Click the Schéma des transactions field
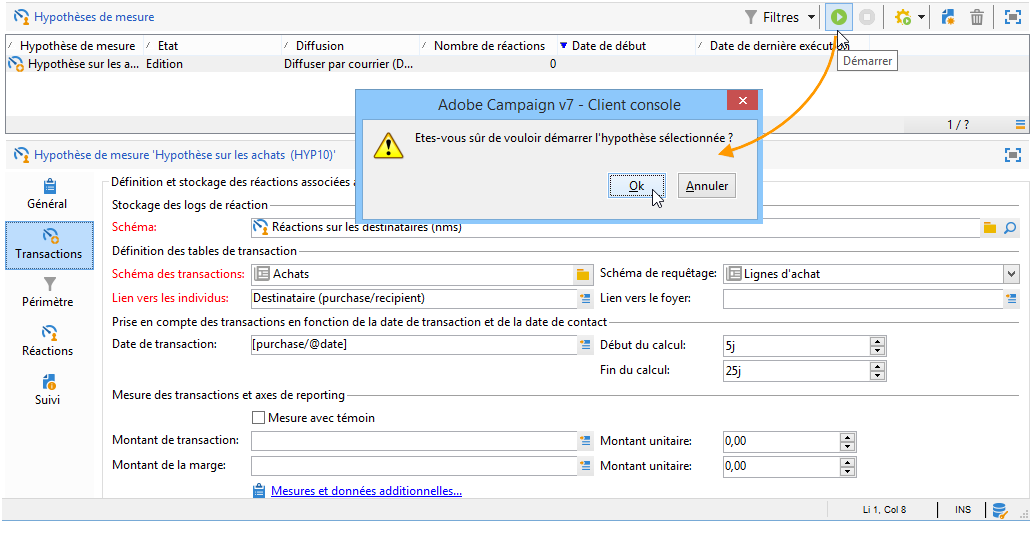This screenshot has width=1030, height=541. coord(413,274)
